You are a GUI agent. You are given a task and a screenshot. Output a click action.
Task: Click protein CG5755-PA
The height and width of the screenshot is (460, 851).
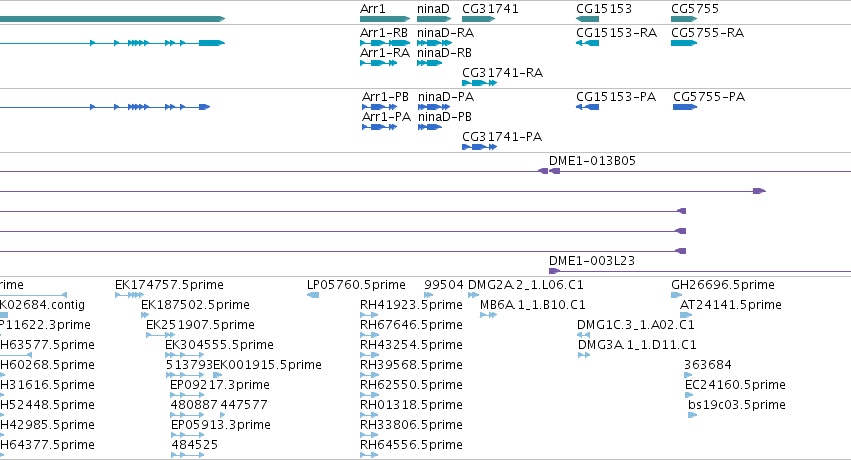(709, 97)
